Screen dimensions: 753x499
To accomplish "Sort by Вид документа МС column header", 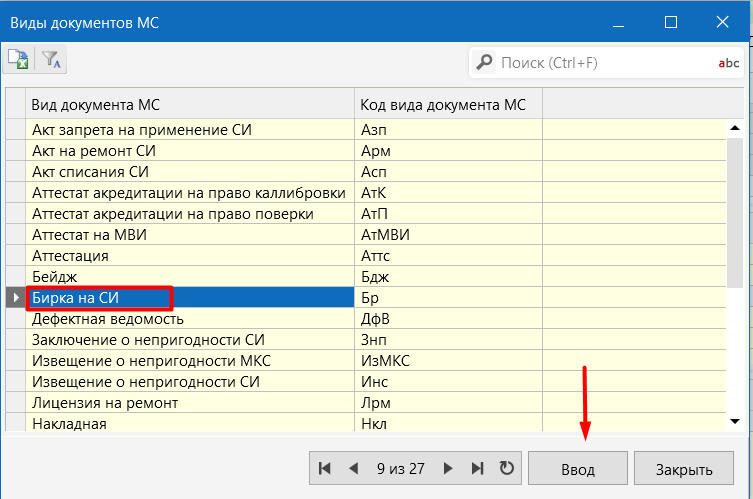I will tap(190, 104).
